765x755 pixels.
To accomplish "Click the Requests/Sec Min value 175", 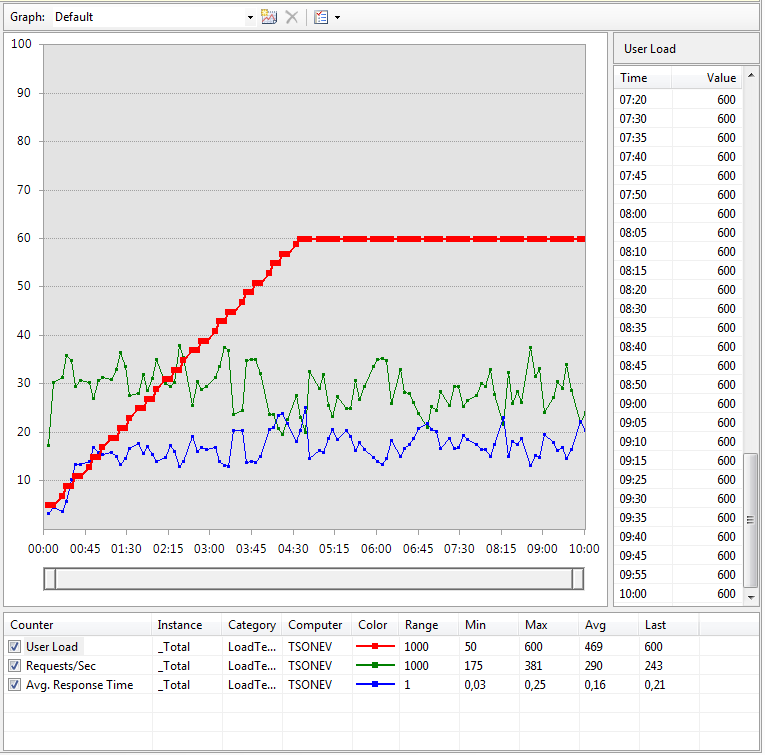I will tap(473, 666).
